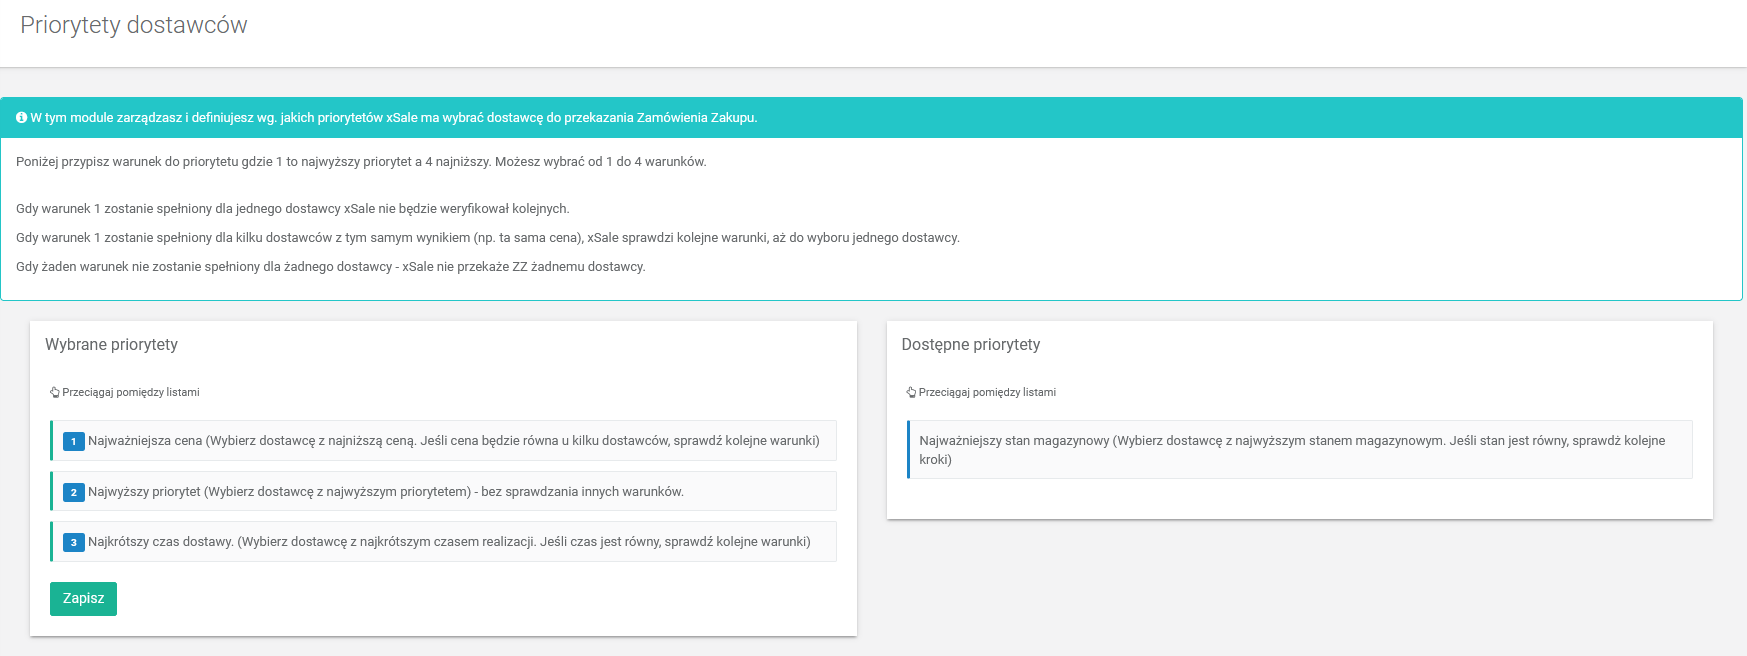Click the hand icon under Dostępne priorytety
Image resolution: width=1747 pixels, height=656 pixels.
click(911, 393)
